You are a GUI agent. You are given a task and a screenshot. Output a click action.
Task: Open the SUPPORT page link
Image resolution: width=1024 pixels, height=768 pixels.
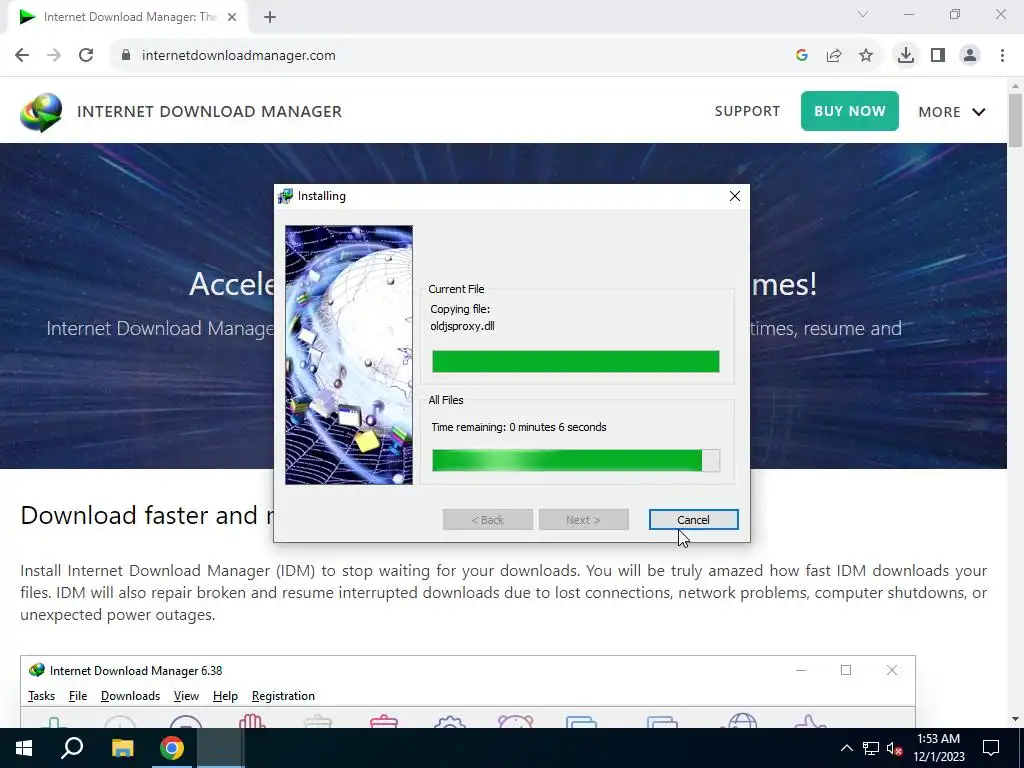coord(747,111)
